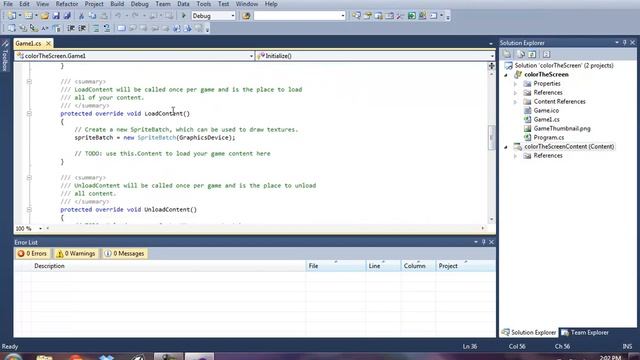Click the Properties icon in the Solution Explorer toolbar
The image size is (640, 360).
click(507, 54)
